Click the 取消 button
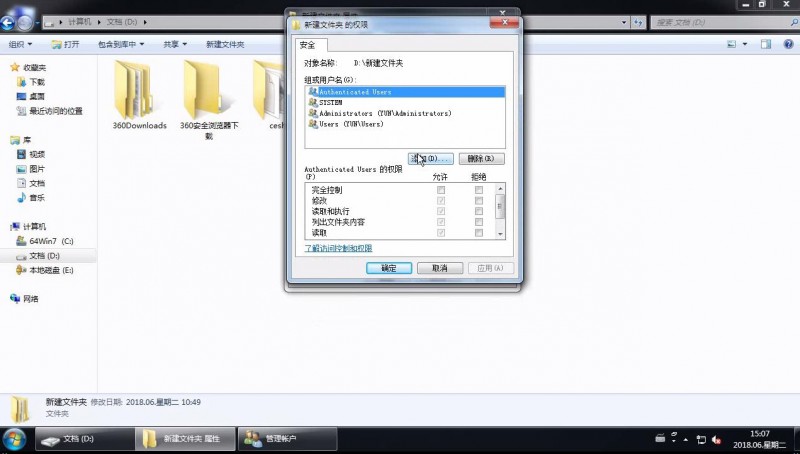Viewport: 800px width, 454px height. [x=440, y=268]
